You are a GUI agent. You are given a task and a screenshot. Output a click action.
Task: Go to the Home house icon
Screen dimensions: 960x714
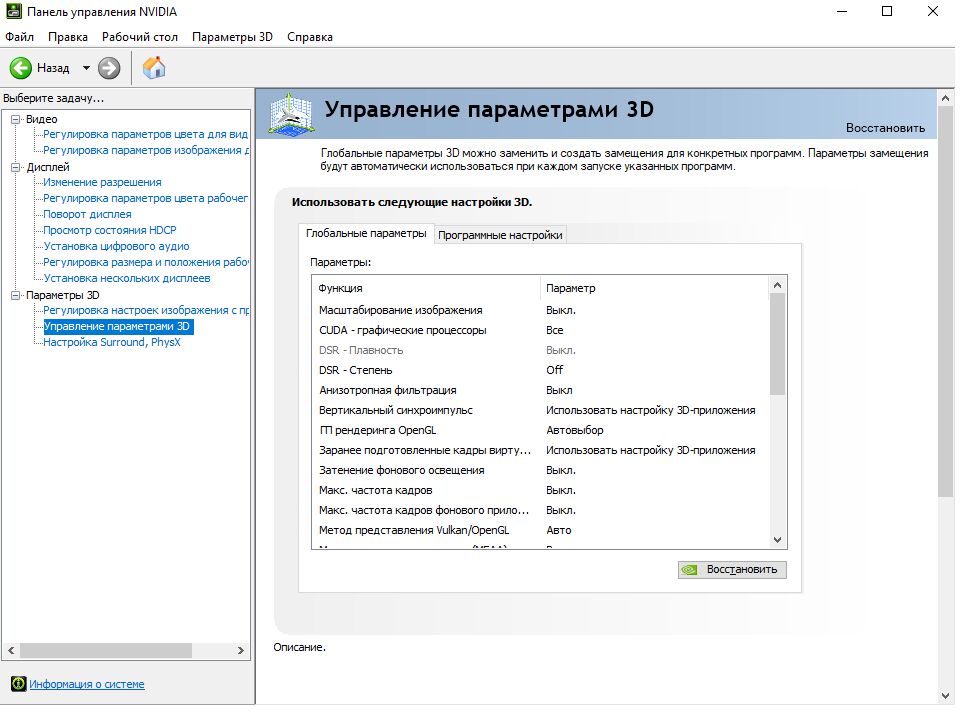click(x=154, y=67)
